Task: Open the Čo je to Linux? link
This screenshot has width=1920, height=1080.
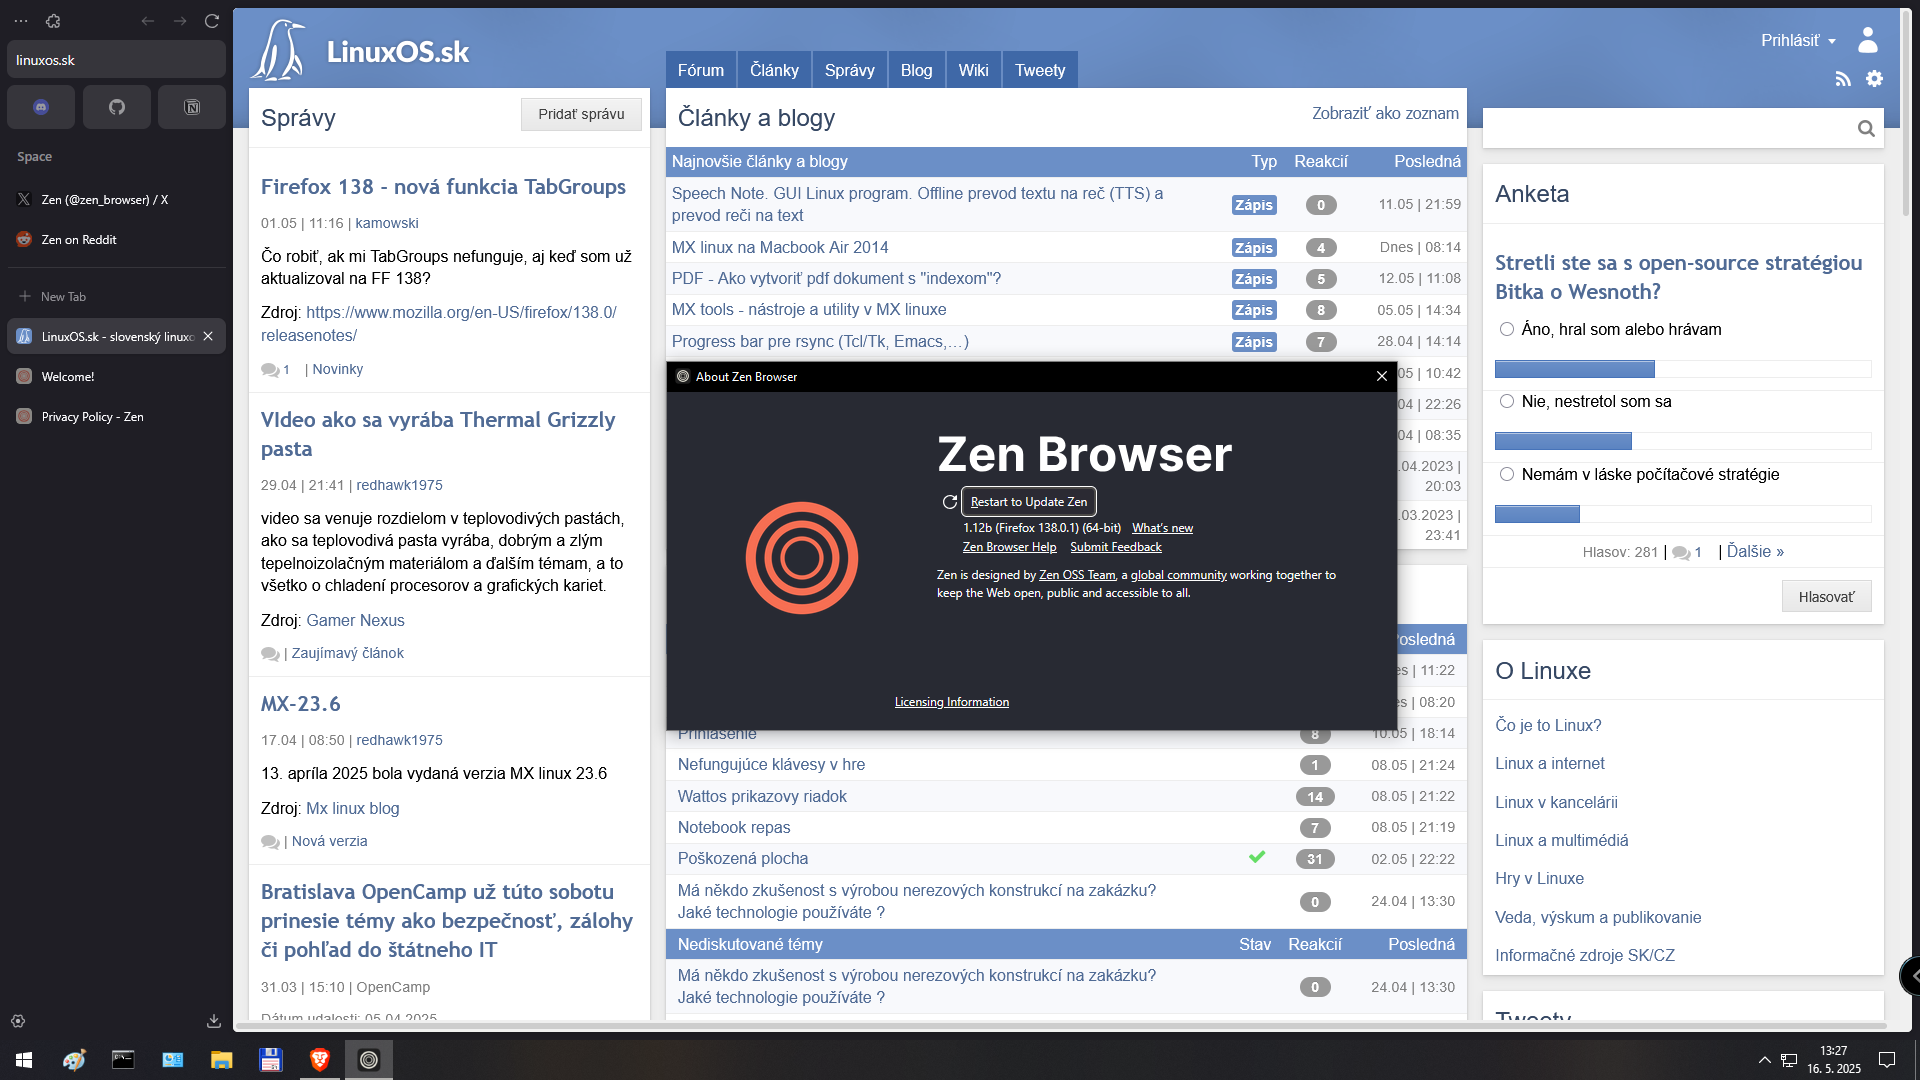Action: pos(1548,725)
